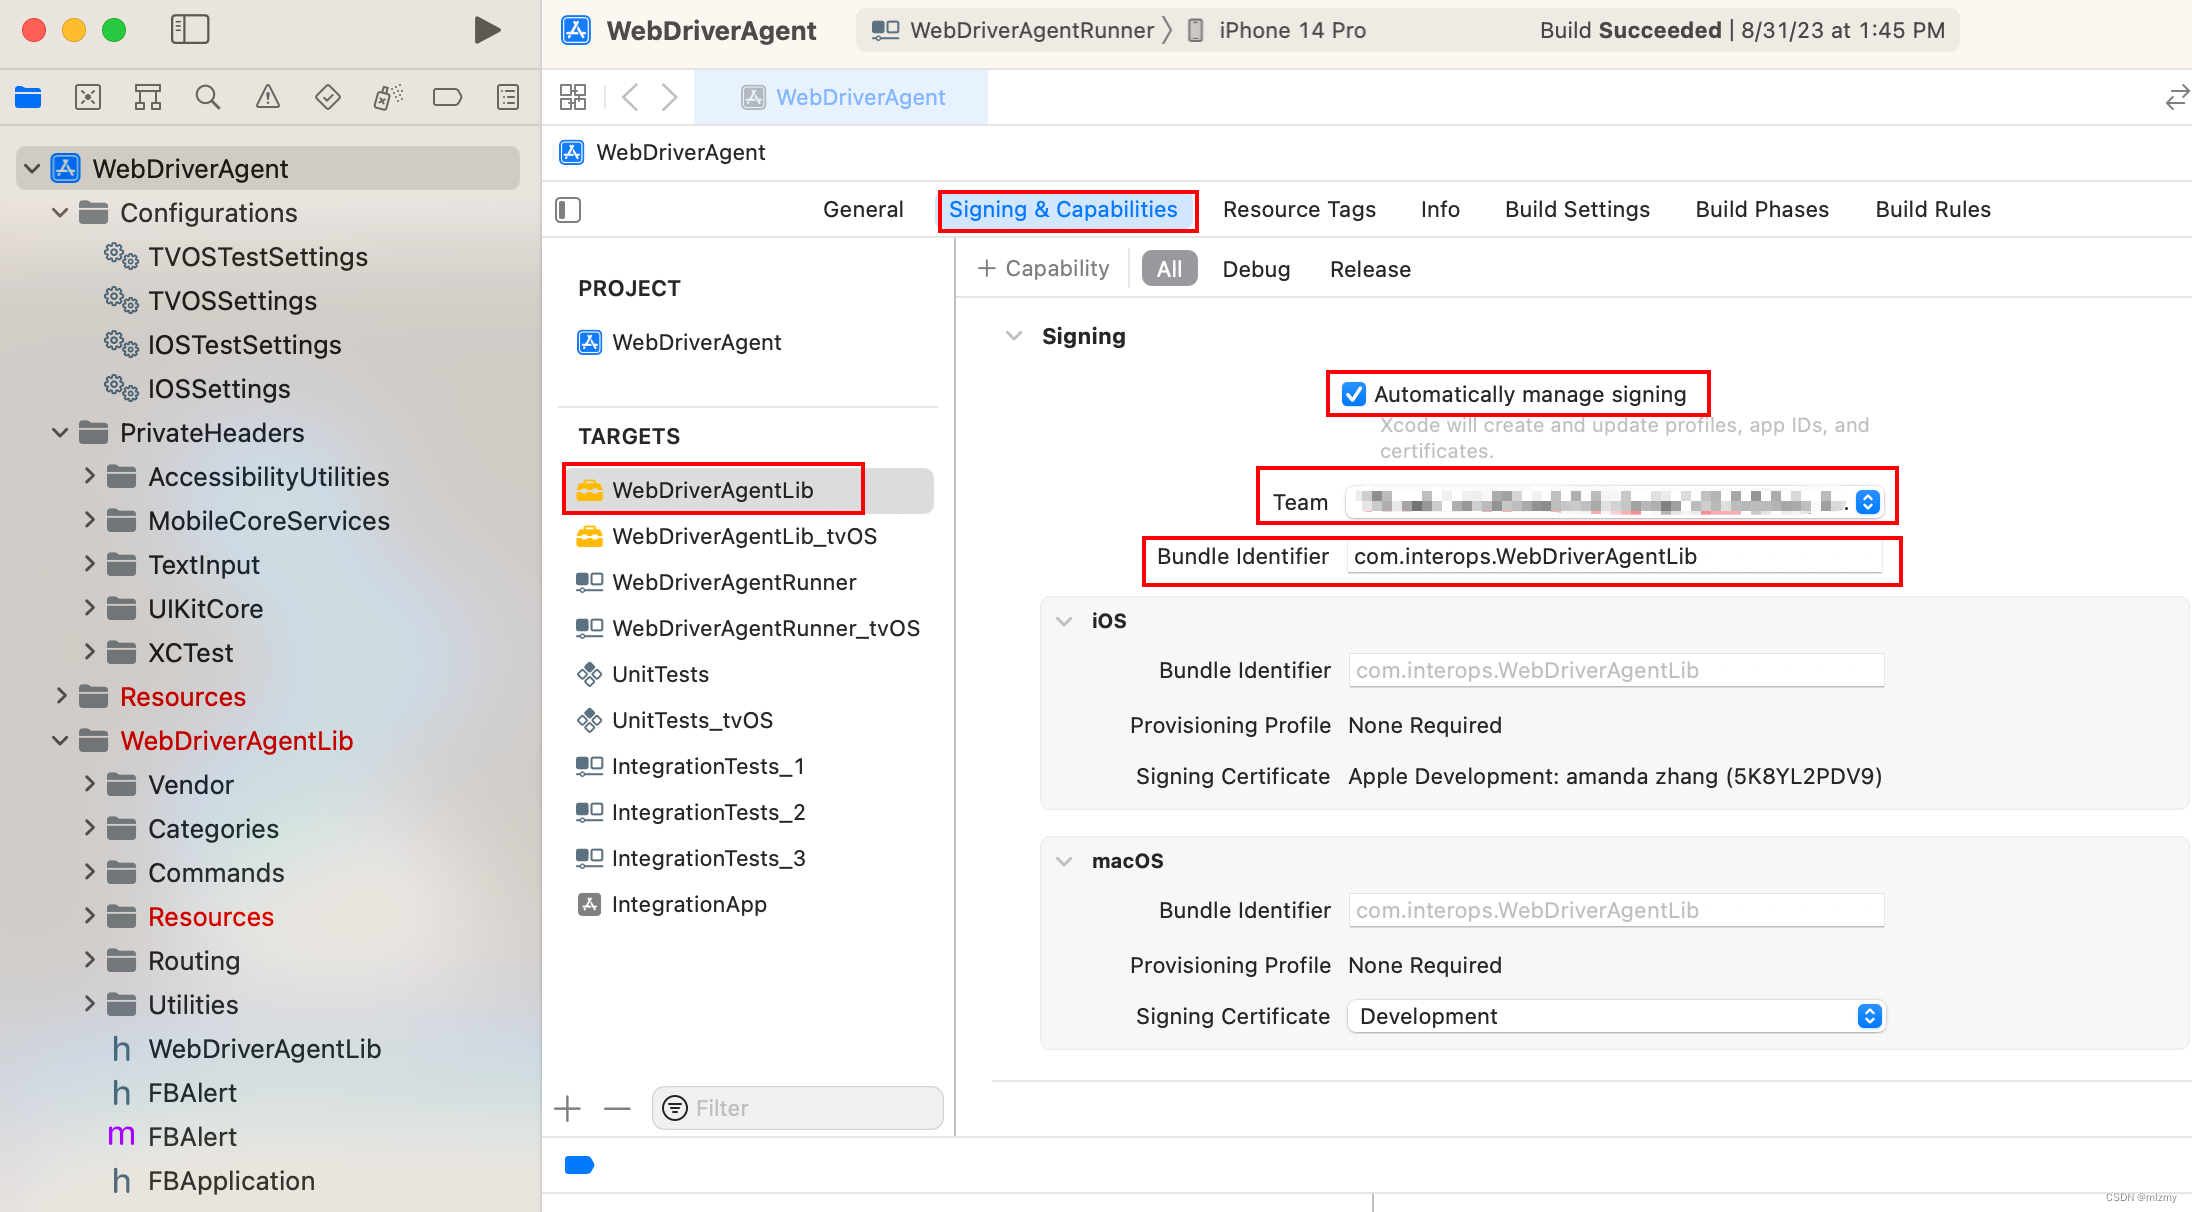Open macOS Signing Certificate Development dropdown

[1616, 1016]
